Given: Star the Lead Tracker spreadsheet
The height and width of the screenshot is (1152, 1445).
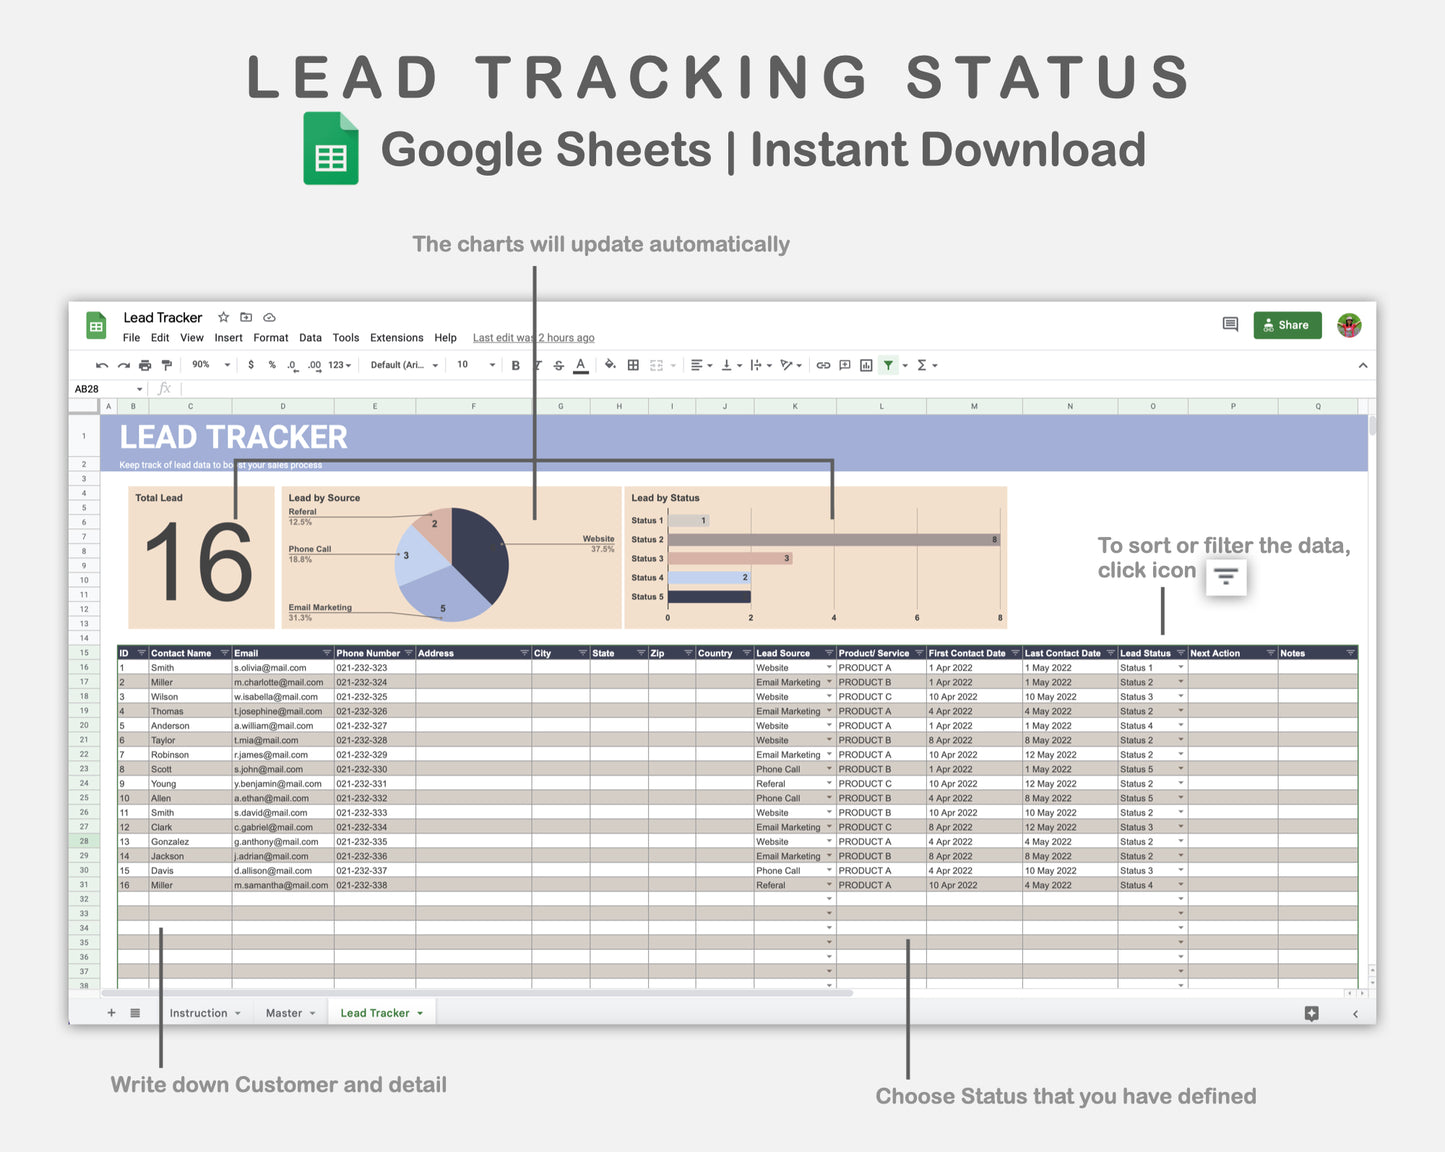Looking at the screenshot, I should [x=223, y=316].
